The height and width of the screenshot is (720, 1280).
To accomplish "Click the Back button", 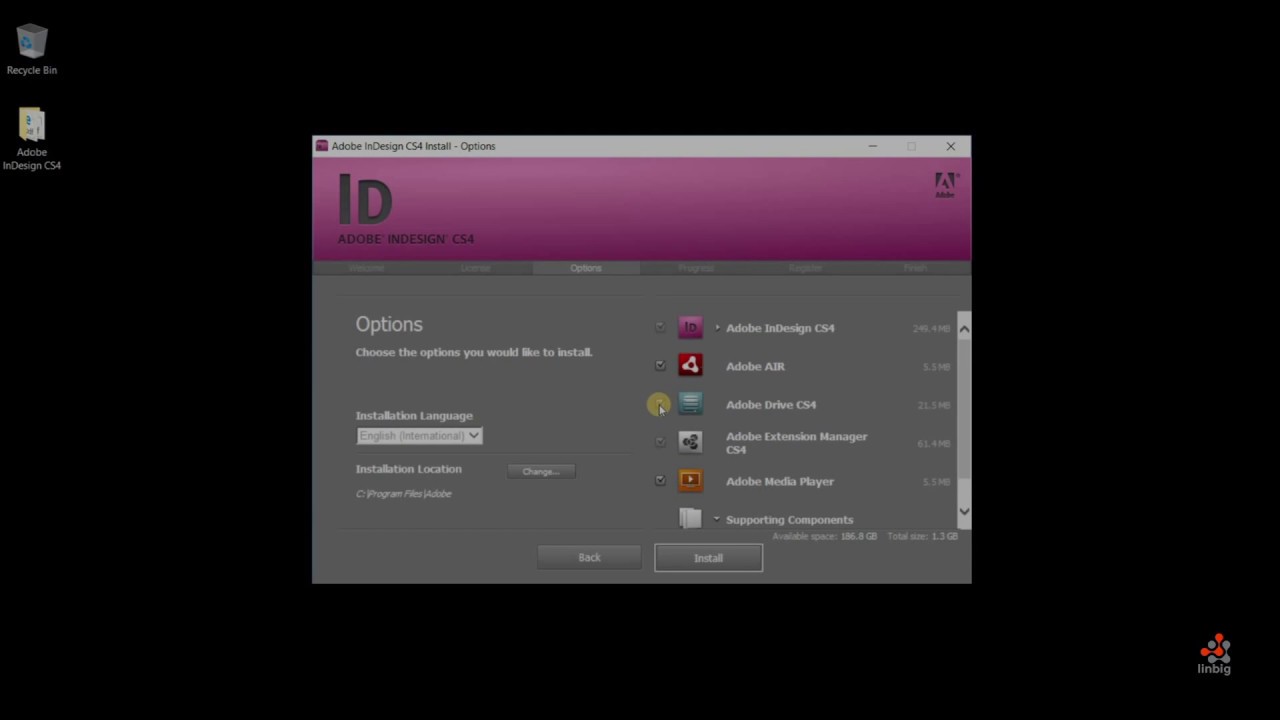I will click(x=589, y=557).
